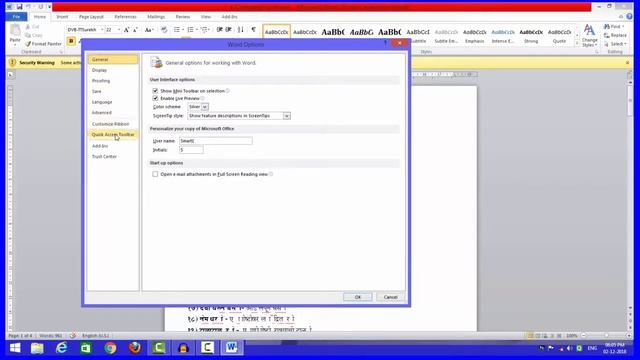Open the font name dropdown
Viewport: 640px width, 360px height.
(x=102, y=30)
